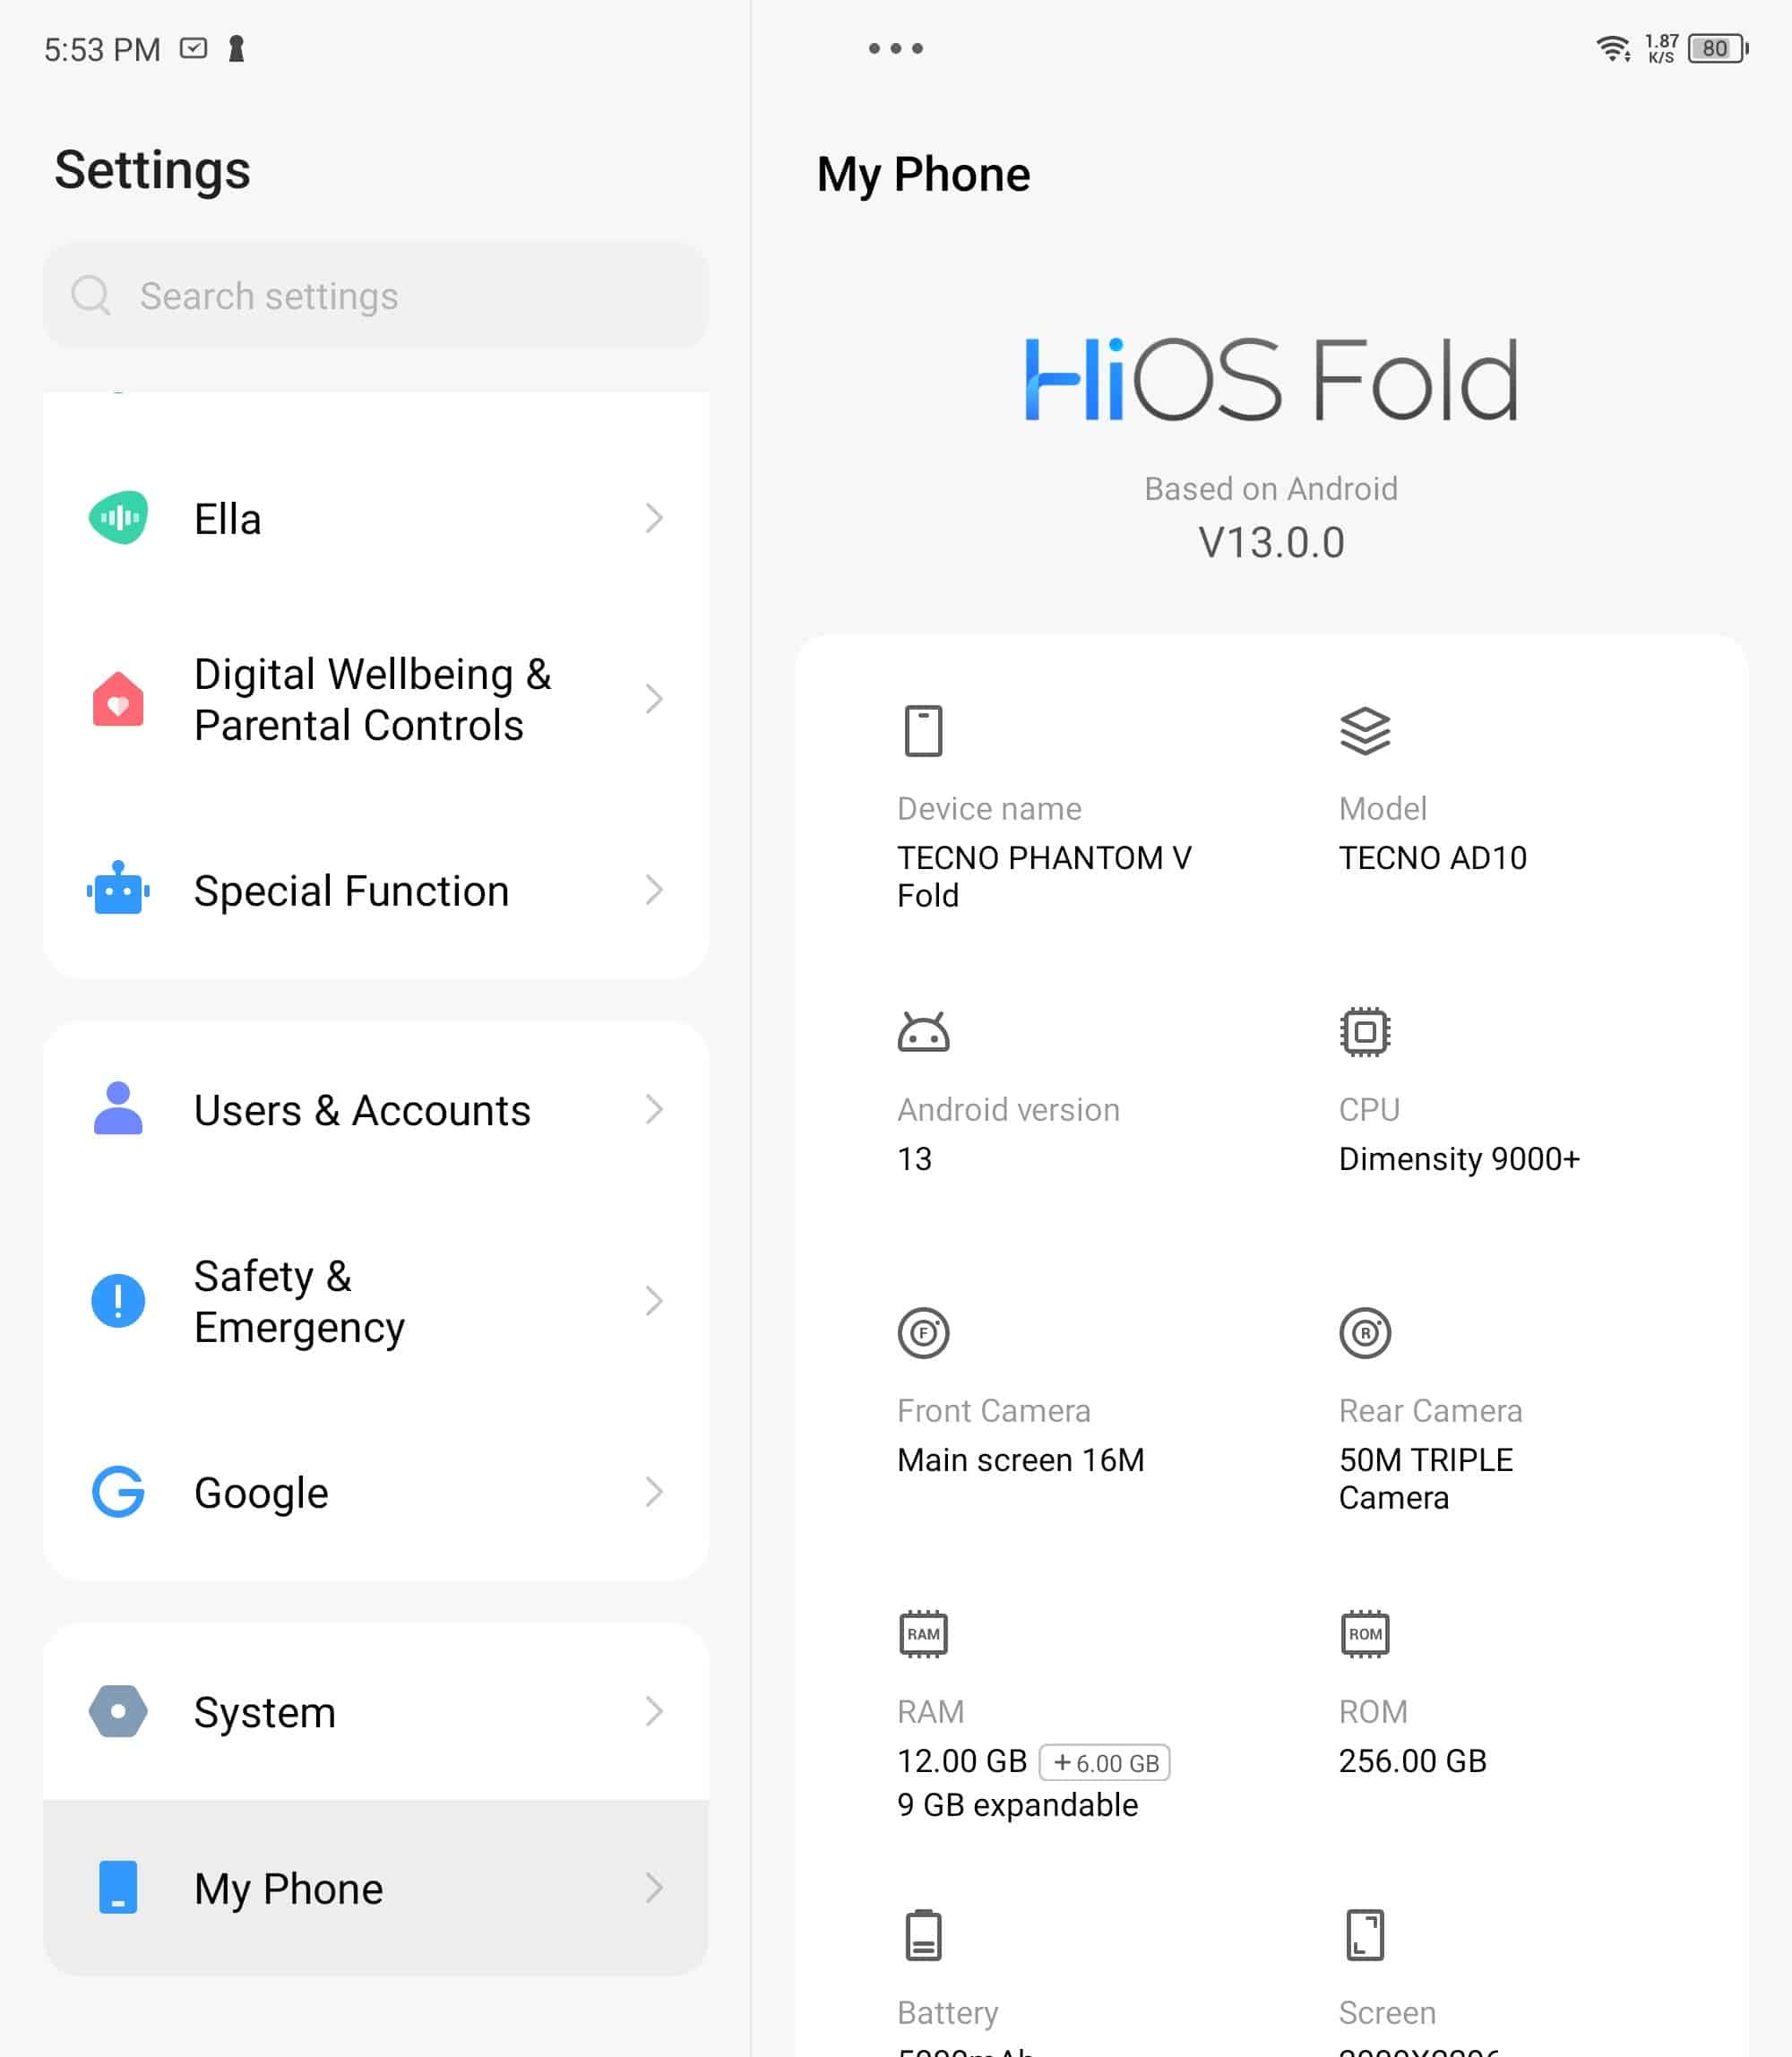Tap the +6.00 GB RAM extension button
The width and height of the screenshot is (1792, 2057).
click(x=1104, y=1762)
